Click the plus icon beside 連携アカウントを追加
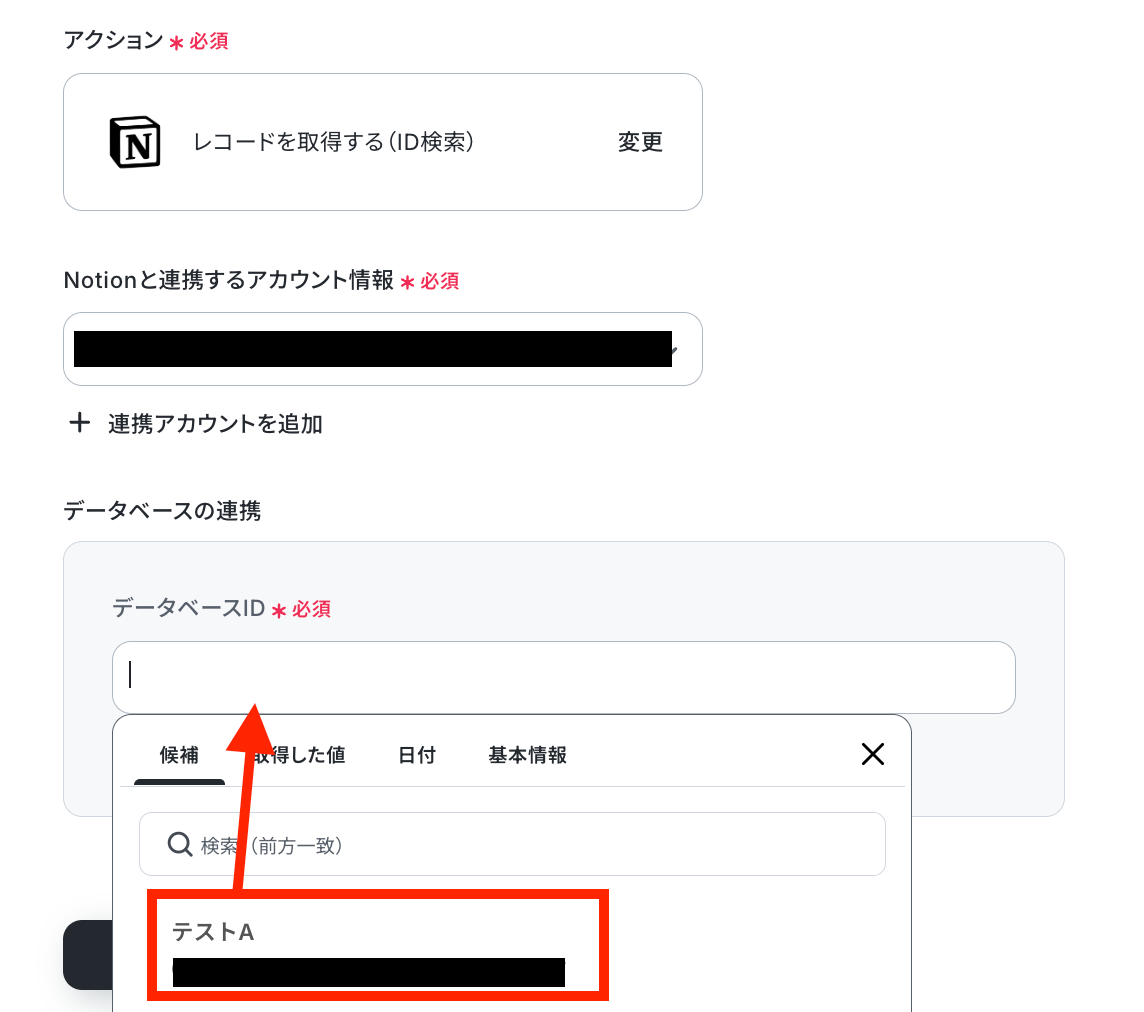Viewport: 1144px width, 1012px height. point(79,422)
